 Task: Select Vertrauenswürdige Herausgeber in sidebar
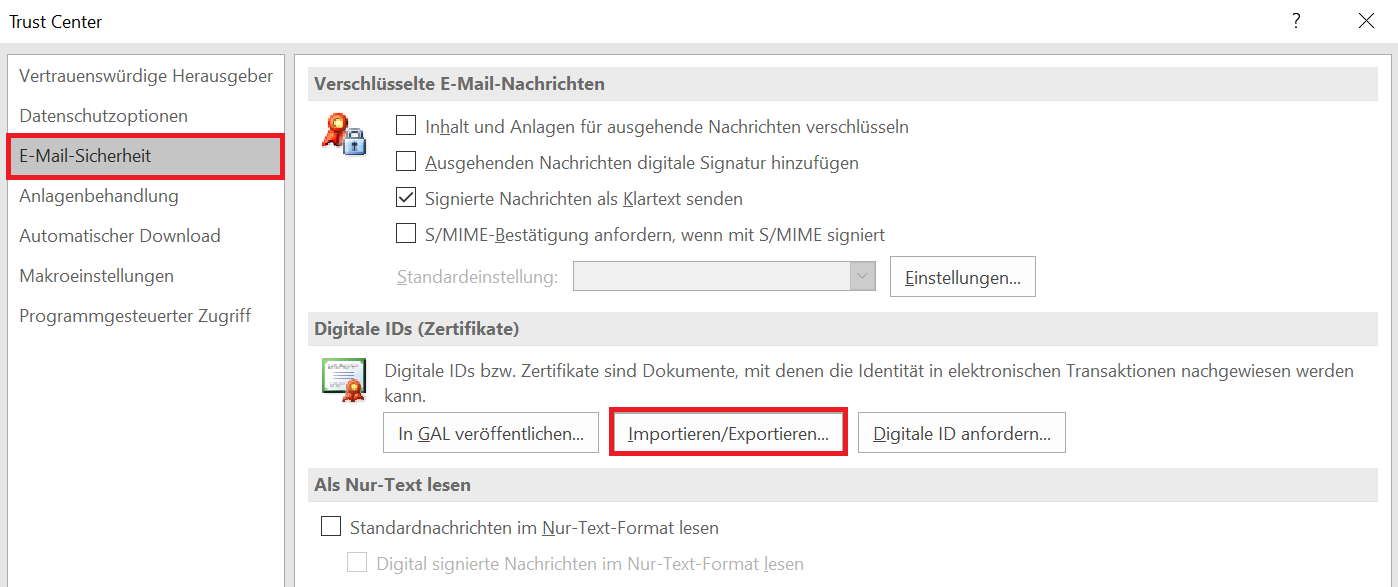[x=146, y=76]
